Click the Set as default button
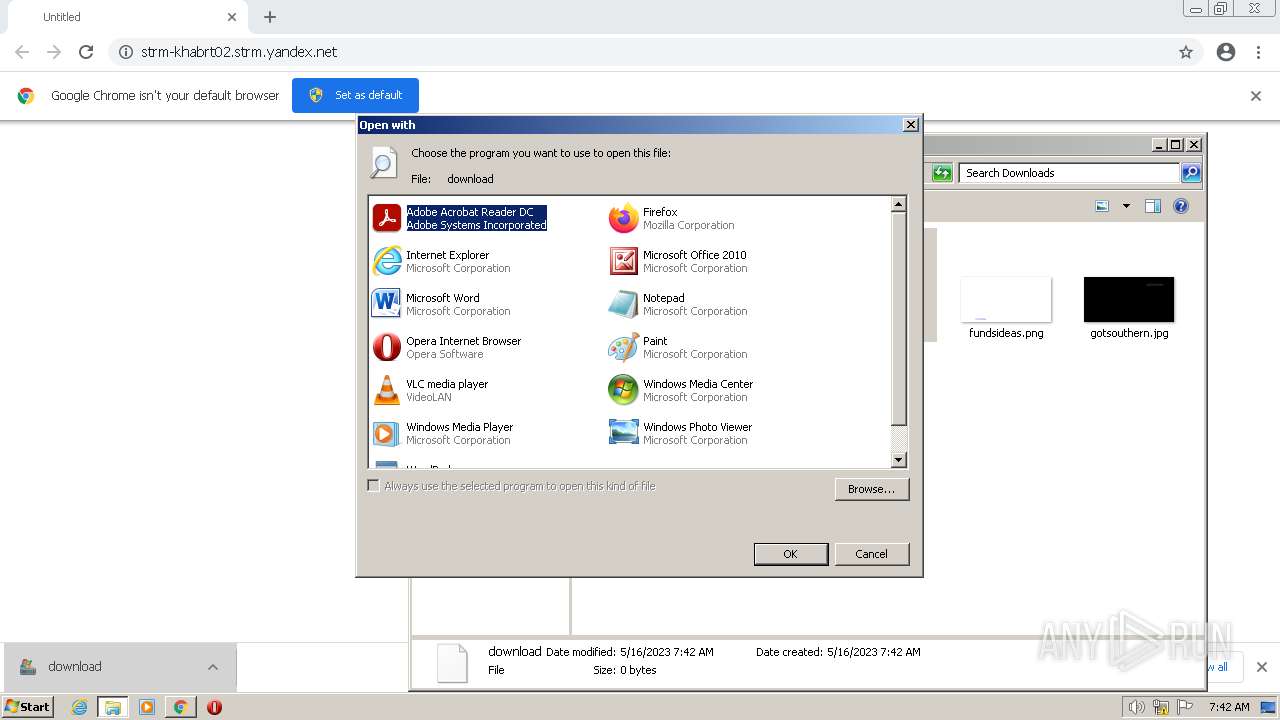Image resolution: width=1280 pixels, height=720 pixels. (355, 95)
